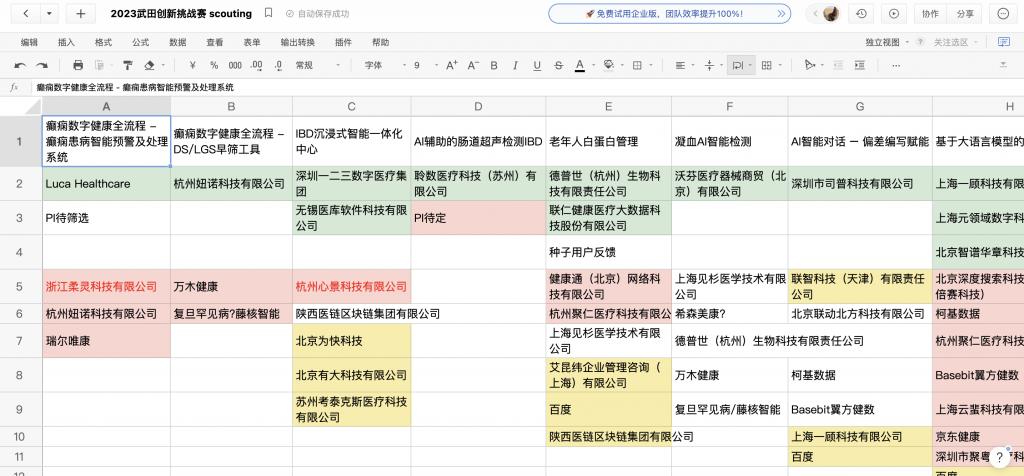Apply yen currency format
1024x476 pixels.
pyautogui.click(x=193, y=65)
